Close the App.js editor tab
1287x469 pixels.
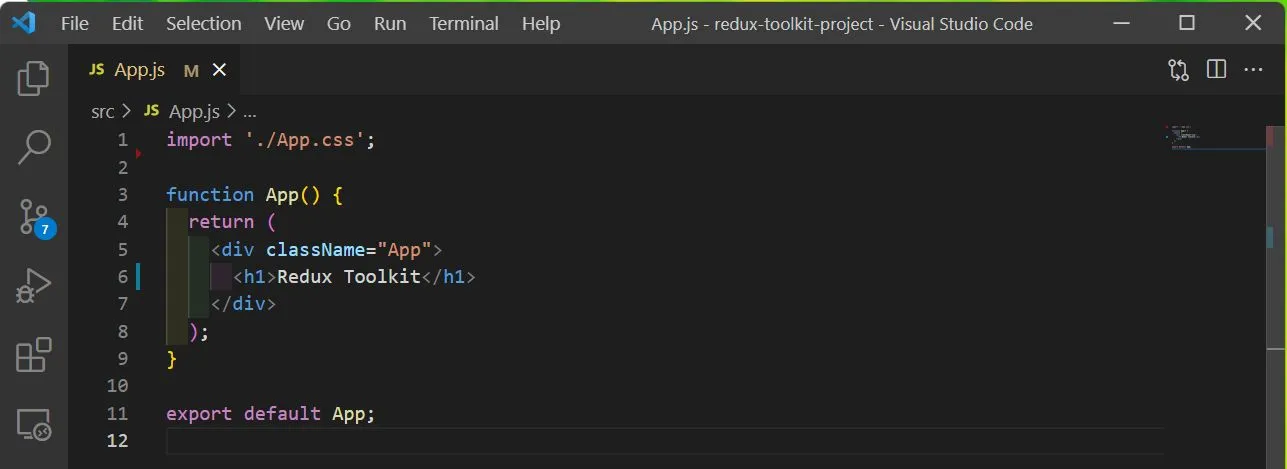220,70
